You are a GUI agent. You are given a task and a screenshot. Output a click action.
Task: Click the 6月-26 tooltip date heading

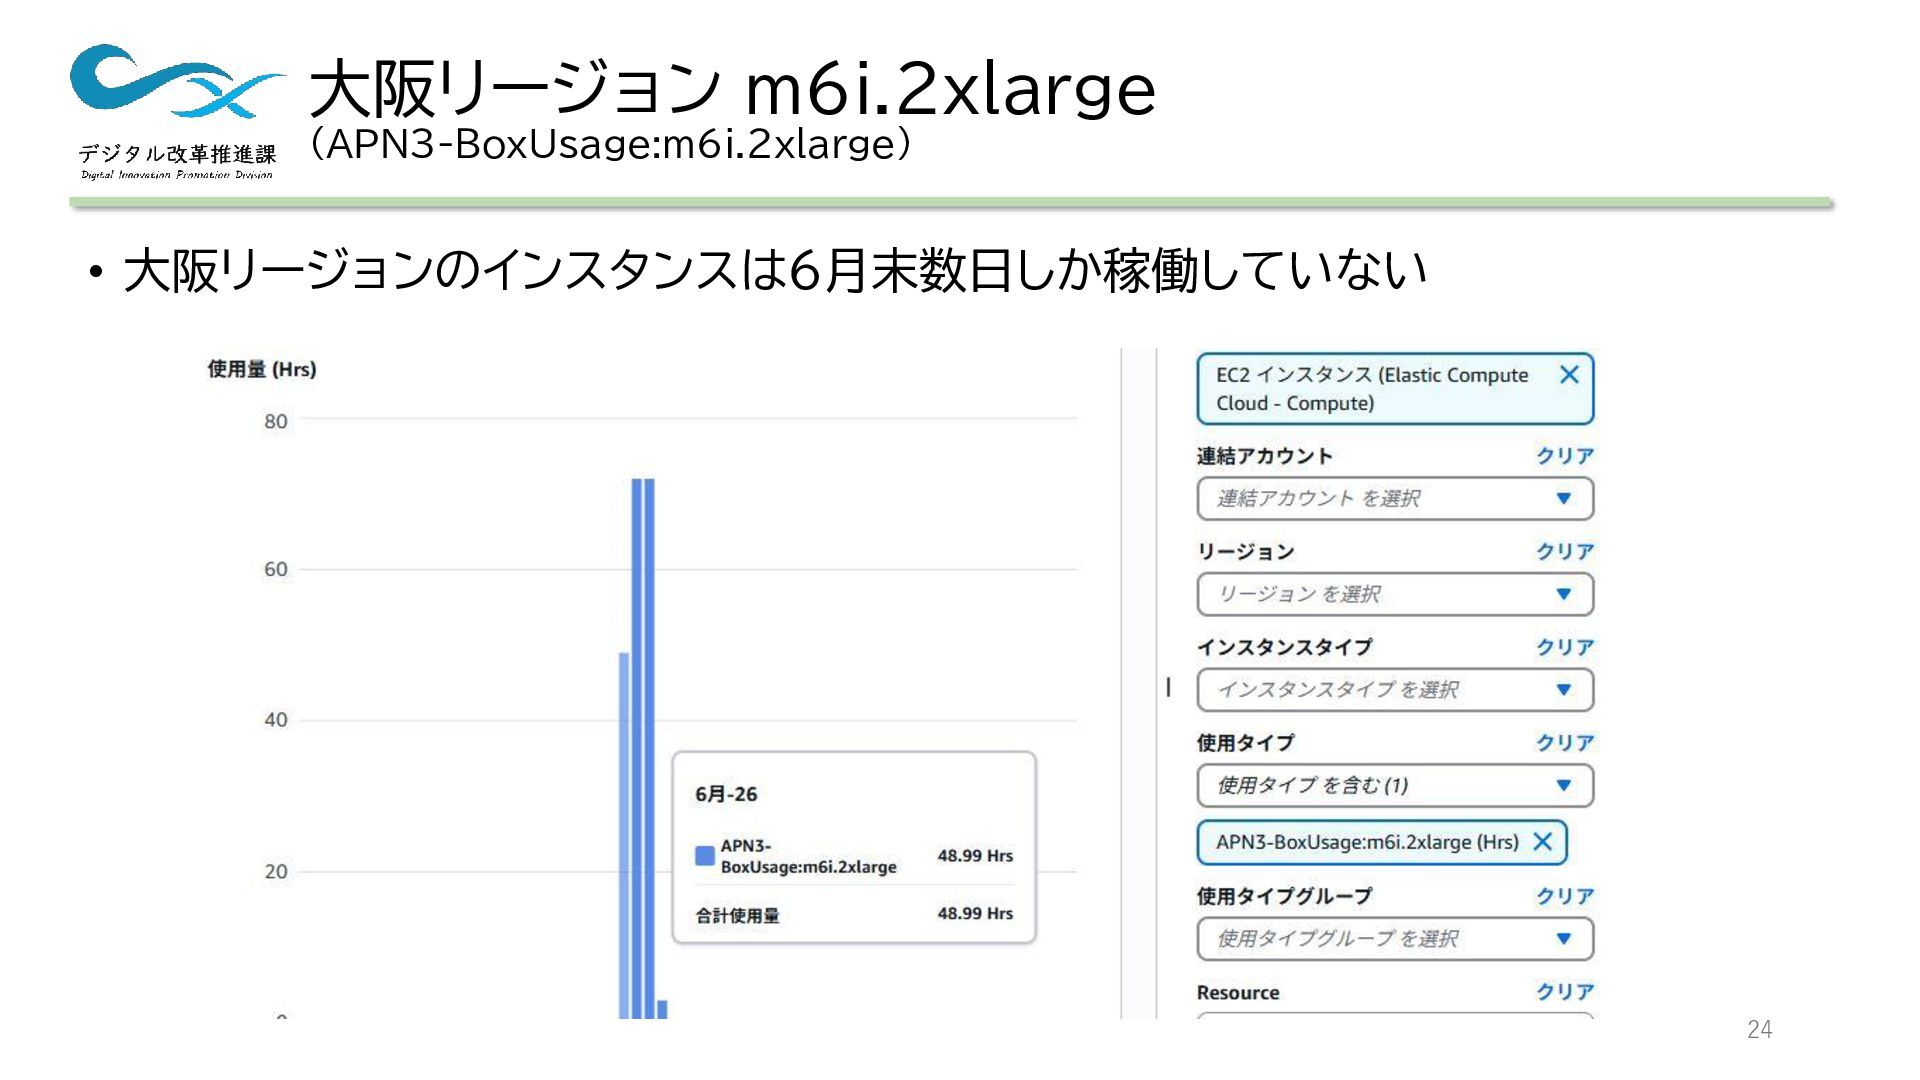point(726,795)
